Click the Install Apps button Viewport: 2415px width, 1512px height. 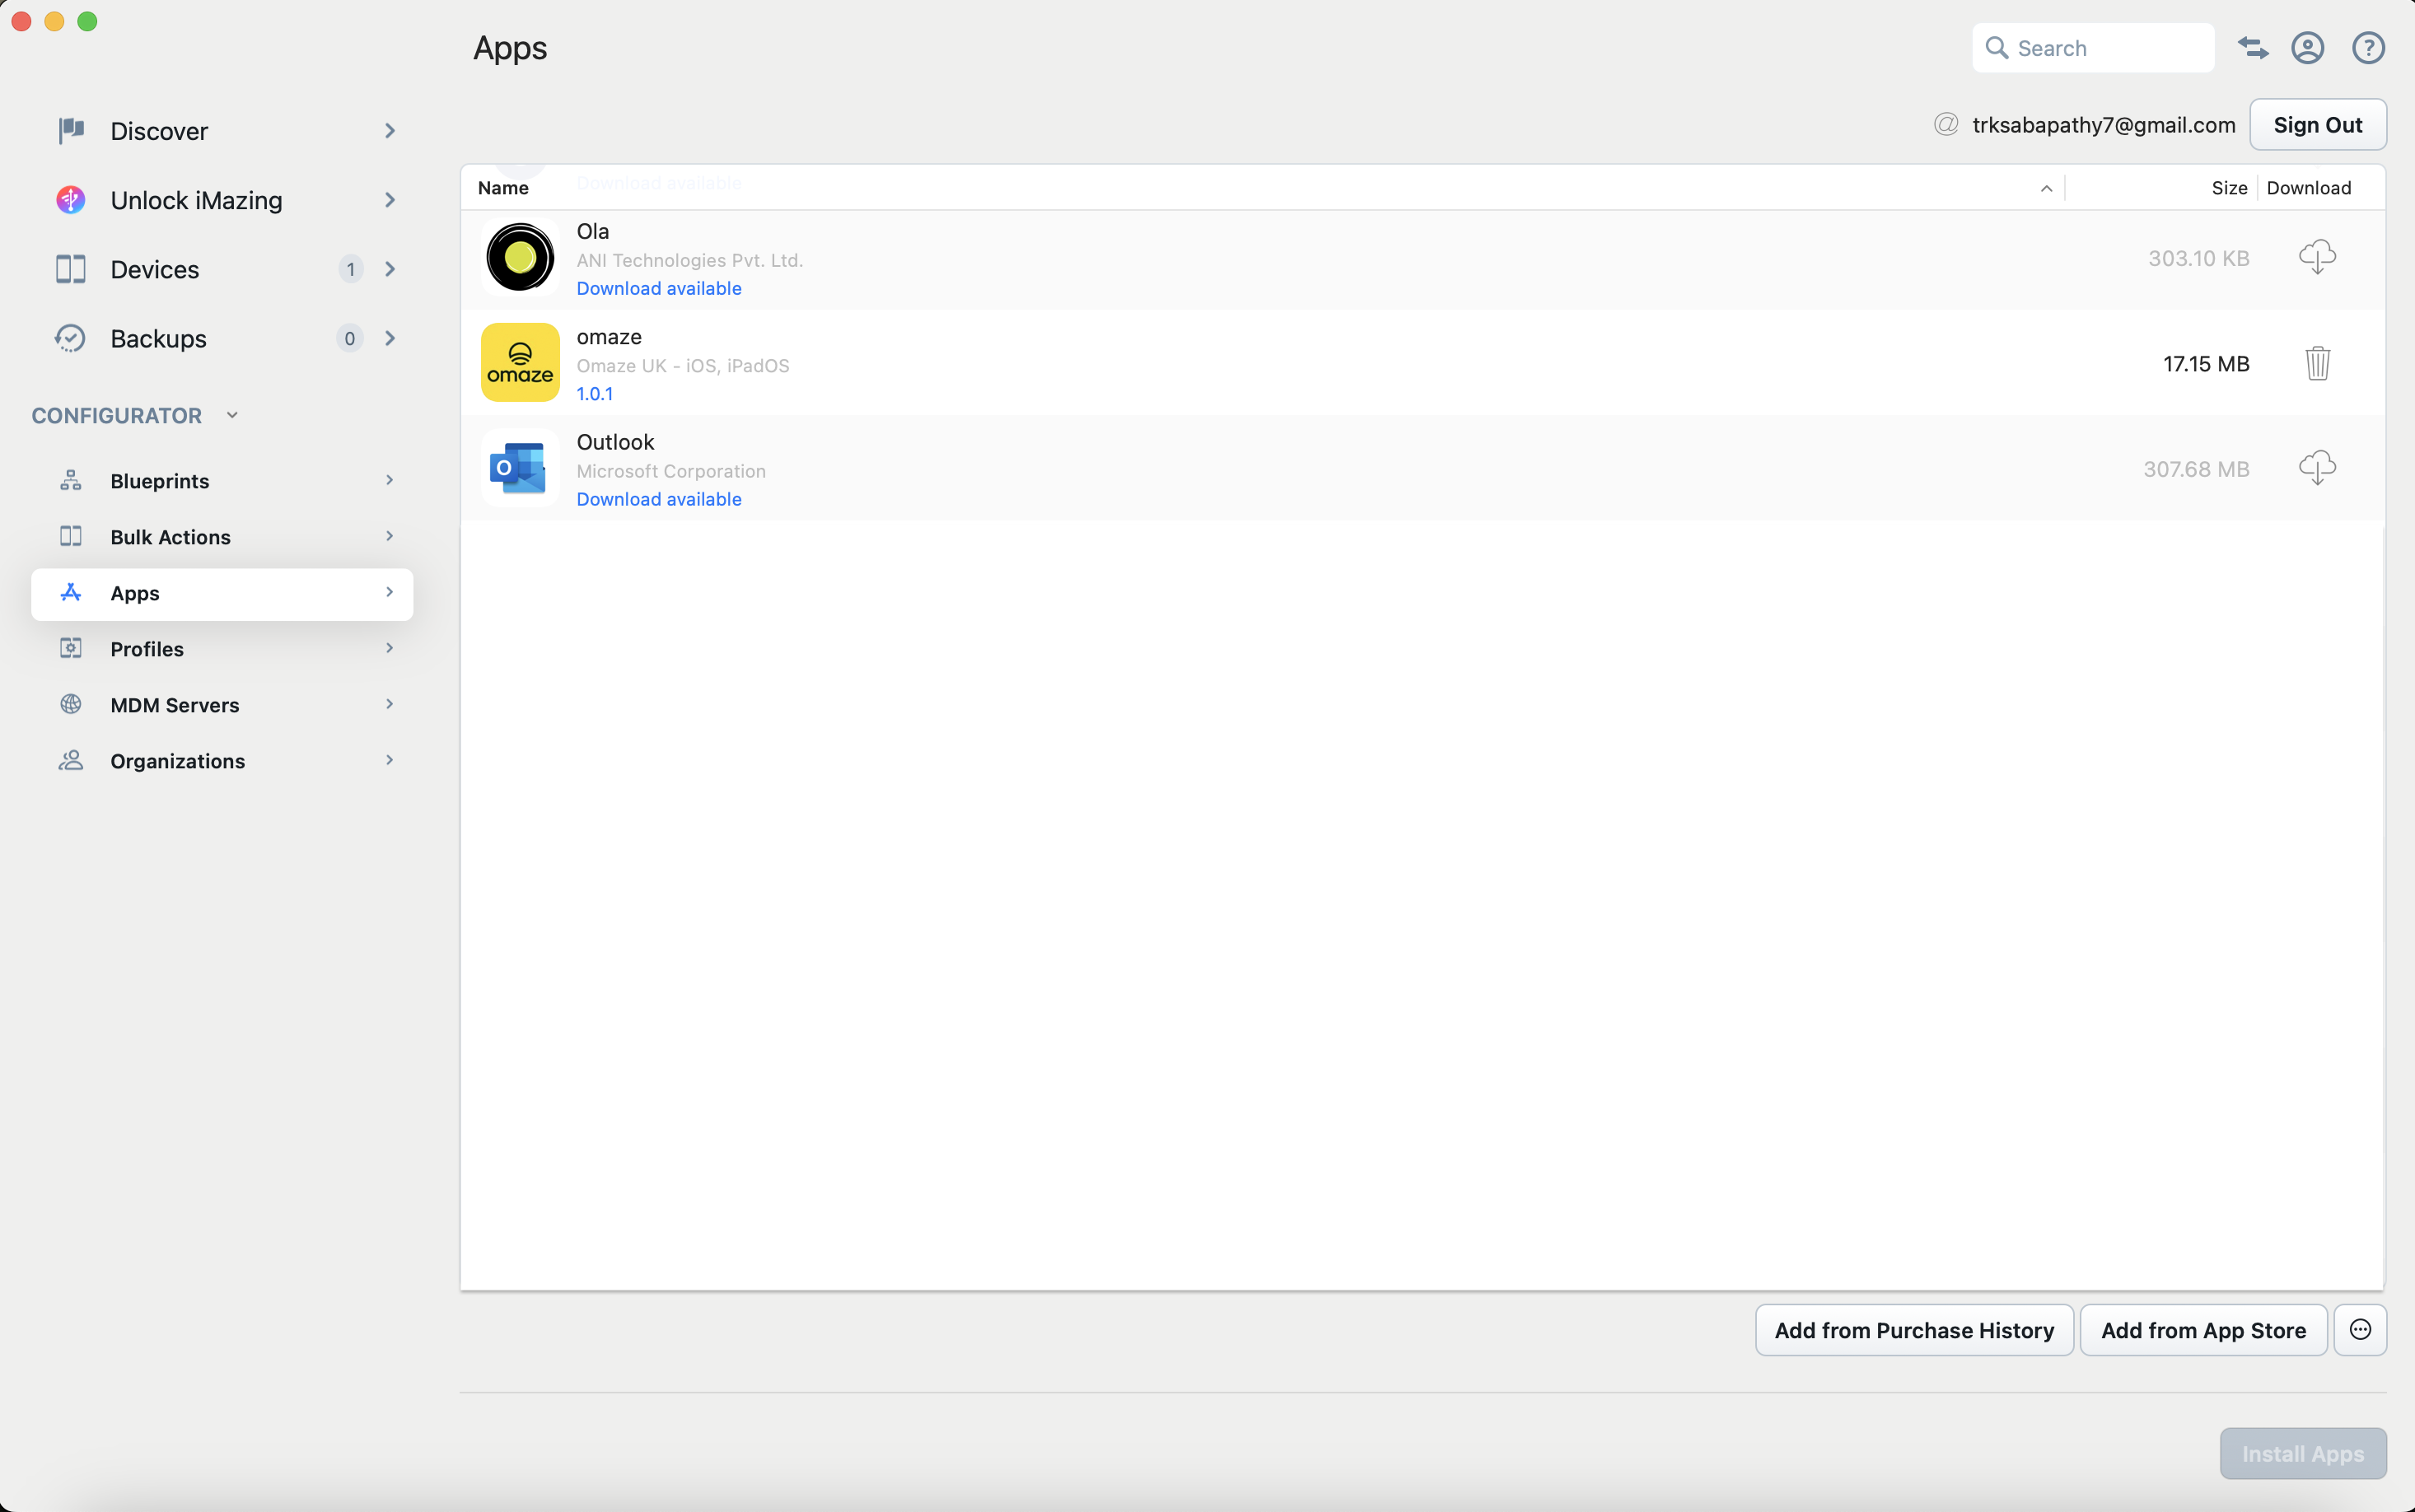tap(2303, 1453)
